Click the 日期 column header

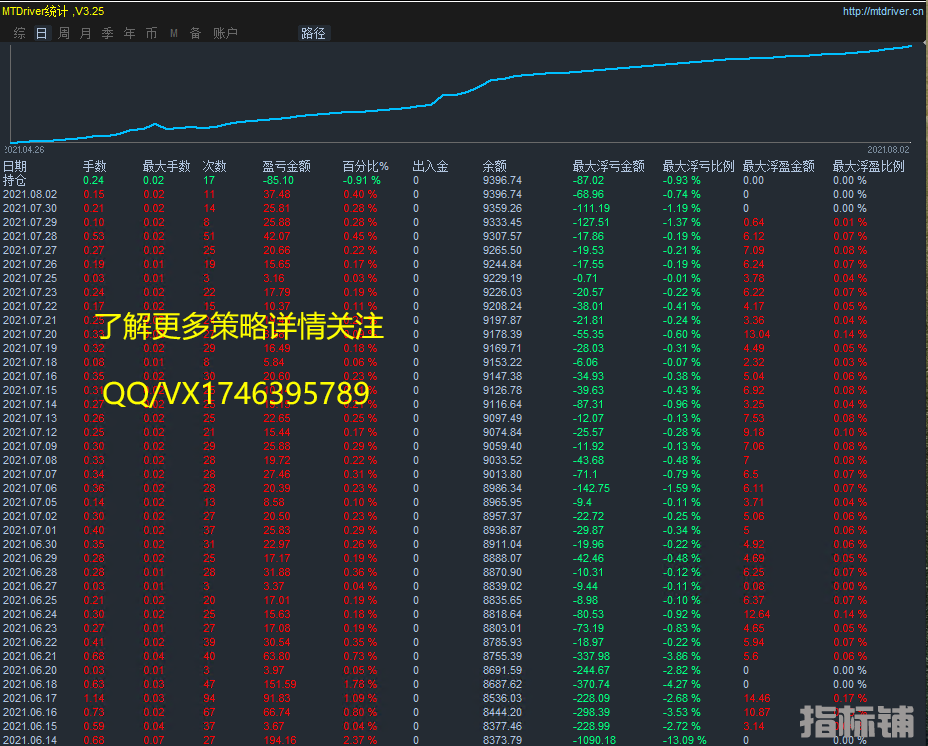15,166
